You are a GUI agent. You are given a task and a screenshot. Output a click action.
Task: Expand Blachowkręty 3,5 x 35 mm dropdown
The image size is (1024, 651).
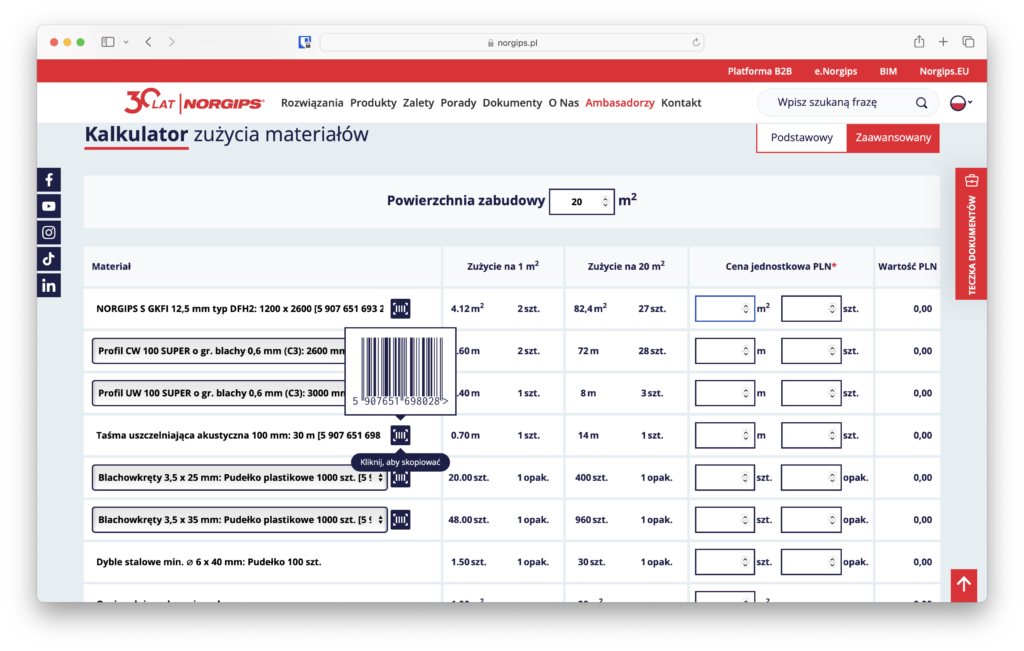(x=239, y=520)
